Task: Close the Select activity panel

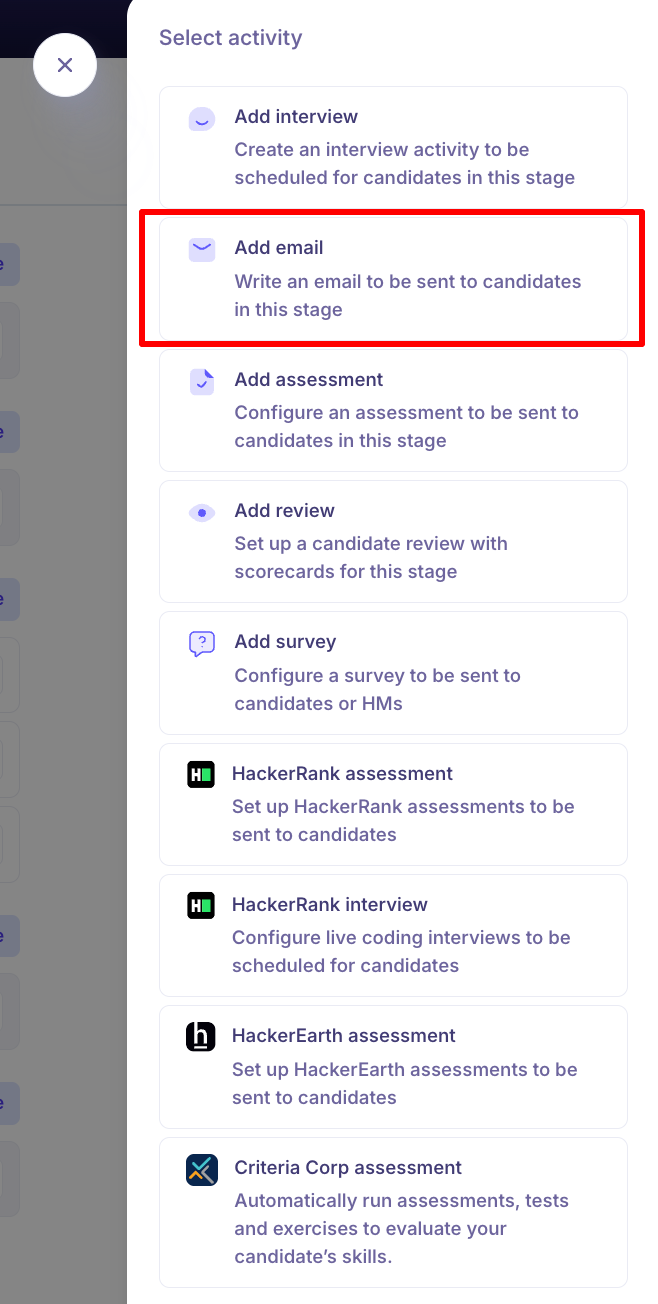Action: point(65,65)
